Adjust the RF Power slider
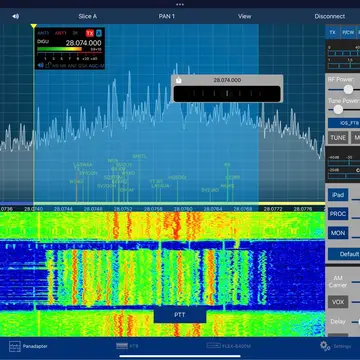Viewport: 360px width, 360px height. point(348,89)
